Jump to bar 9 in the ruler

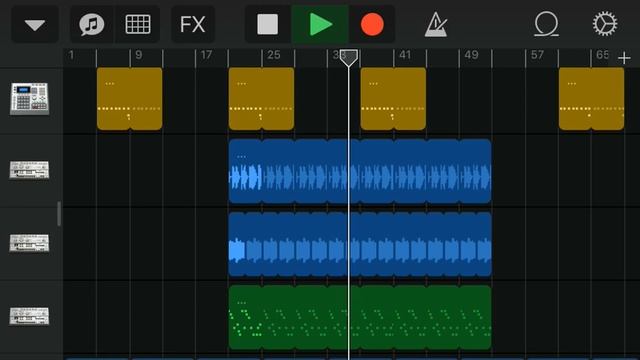coord(139,55)
